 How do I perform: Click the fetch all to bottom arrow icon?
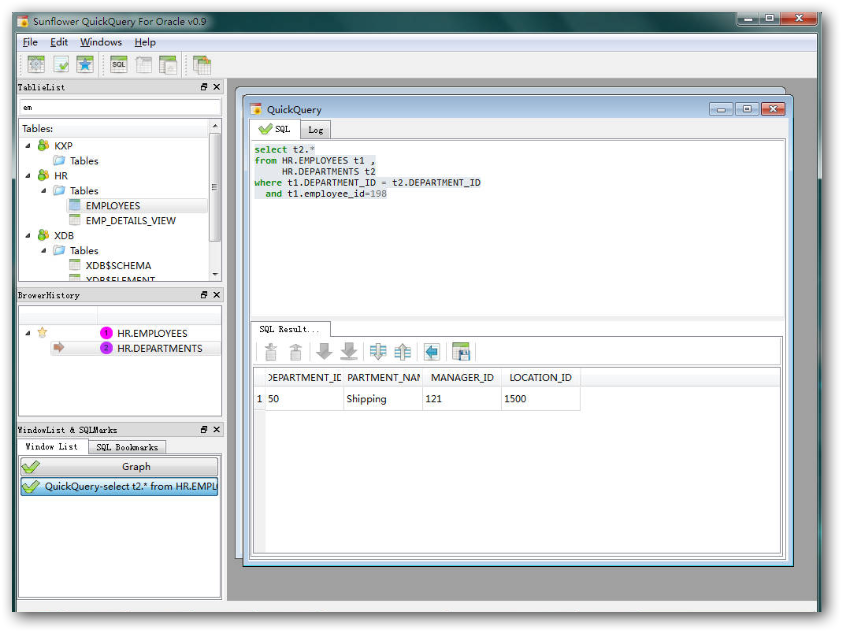pyautogui.click(x=349, y=352)
